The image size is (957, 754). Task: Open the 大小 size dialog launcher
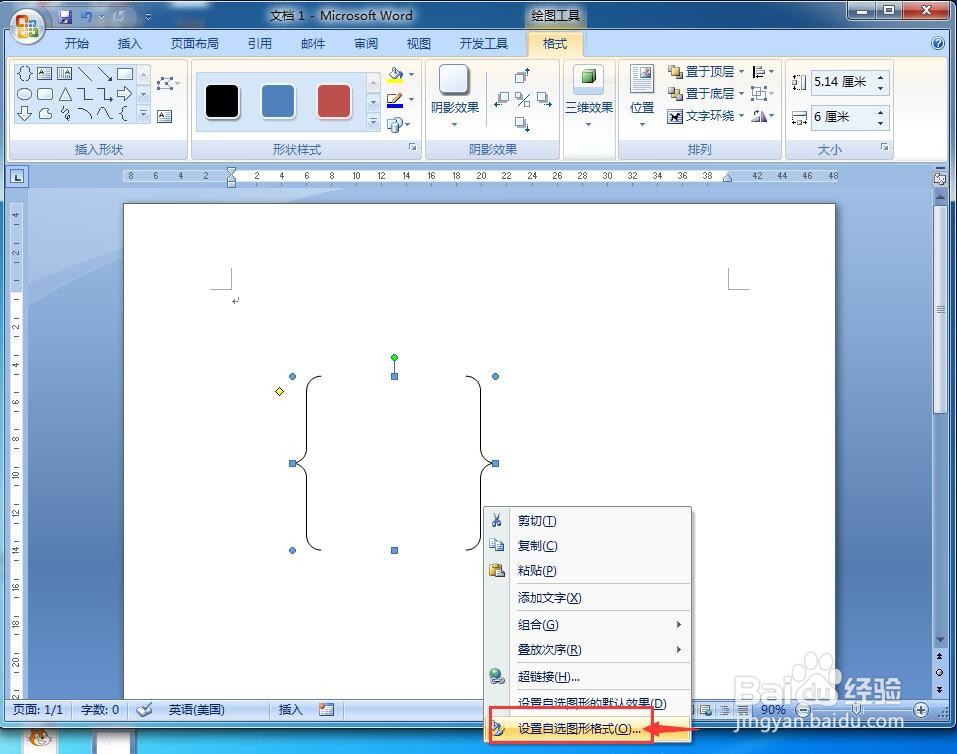tap(884, 147)
